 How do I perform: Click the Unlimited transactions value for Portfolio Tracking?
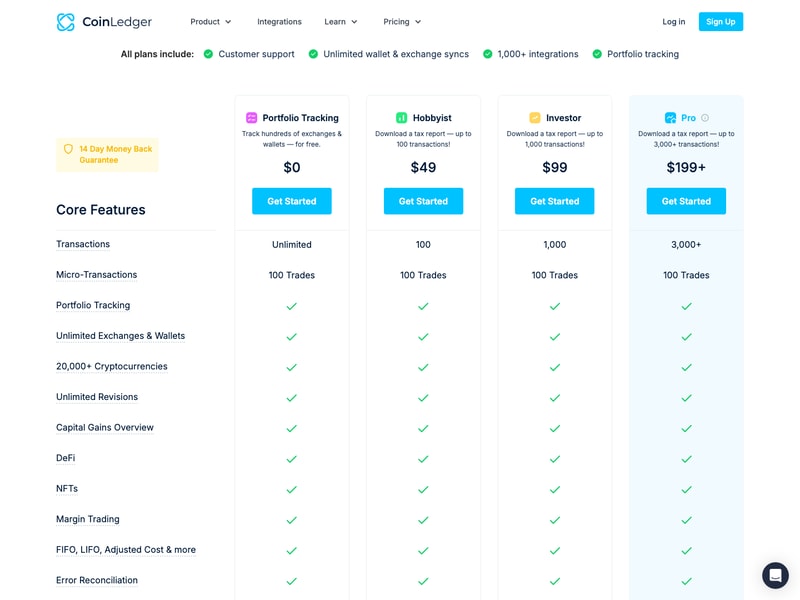point(291,244)
